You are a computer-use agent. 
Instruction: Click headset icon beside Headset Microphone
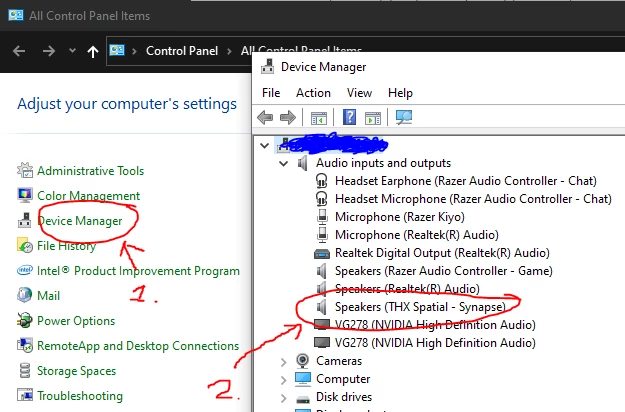click(321, 199)
